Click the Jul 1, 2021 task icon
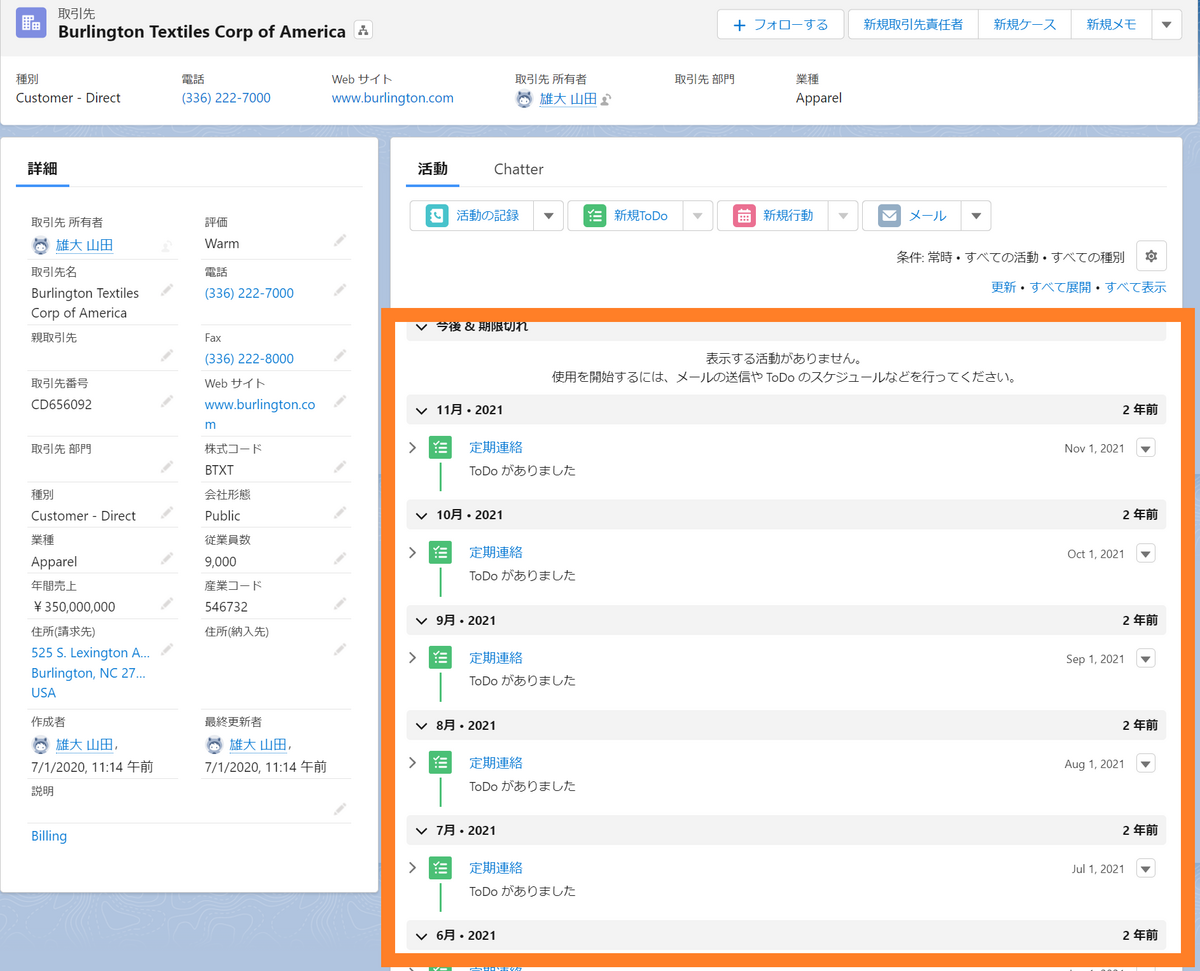This screenshot has width=1200, height=971. (440, 868)
